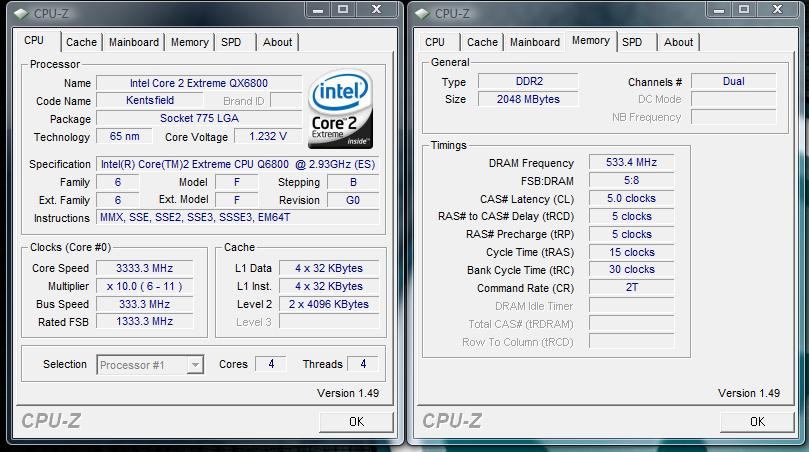The width and height of the screenshot is (809, 452).
Task: Click OK button in left CPU-Z window
Action: 357,422
